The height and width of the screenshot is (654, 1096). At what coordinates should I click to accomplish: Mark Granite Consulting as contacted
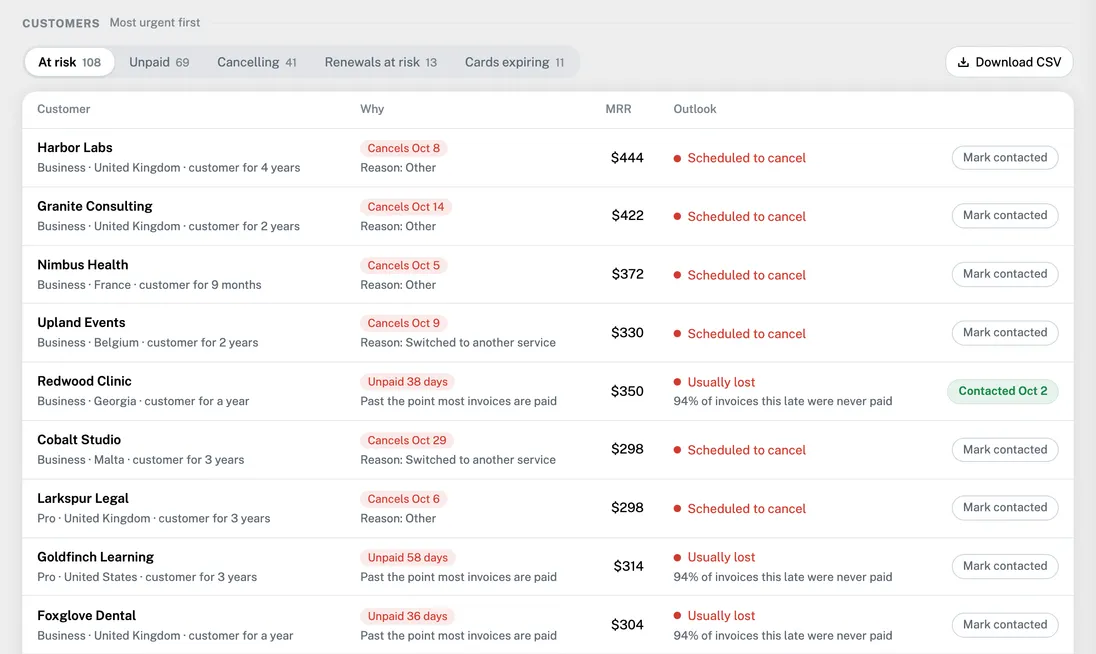click(x=1004, y=215)
